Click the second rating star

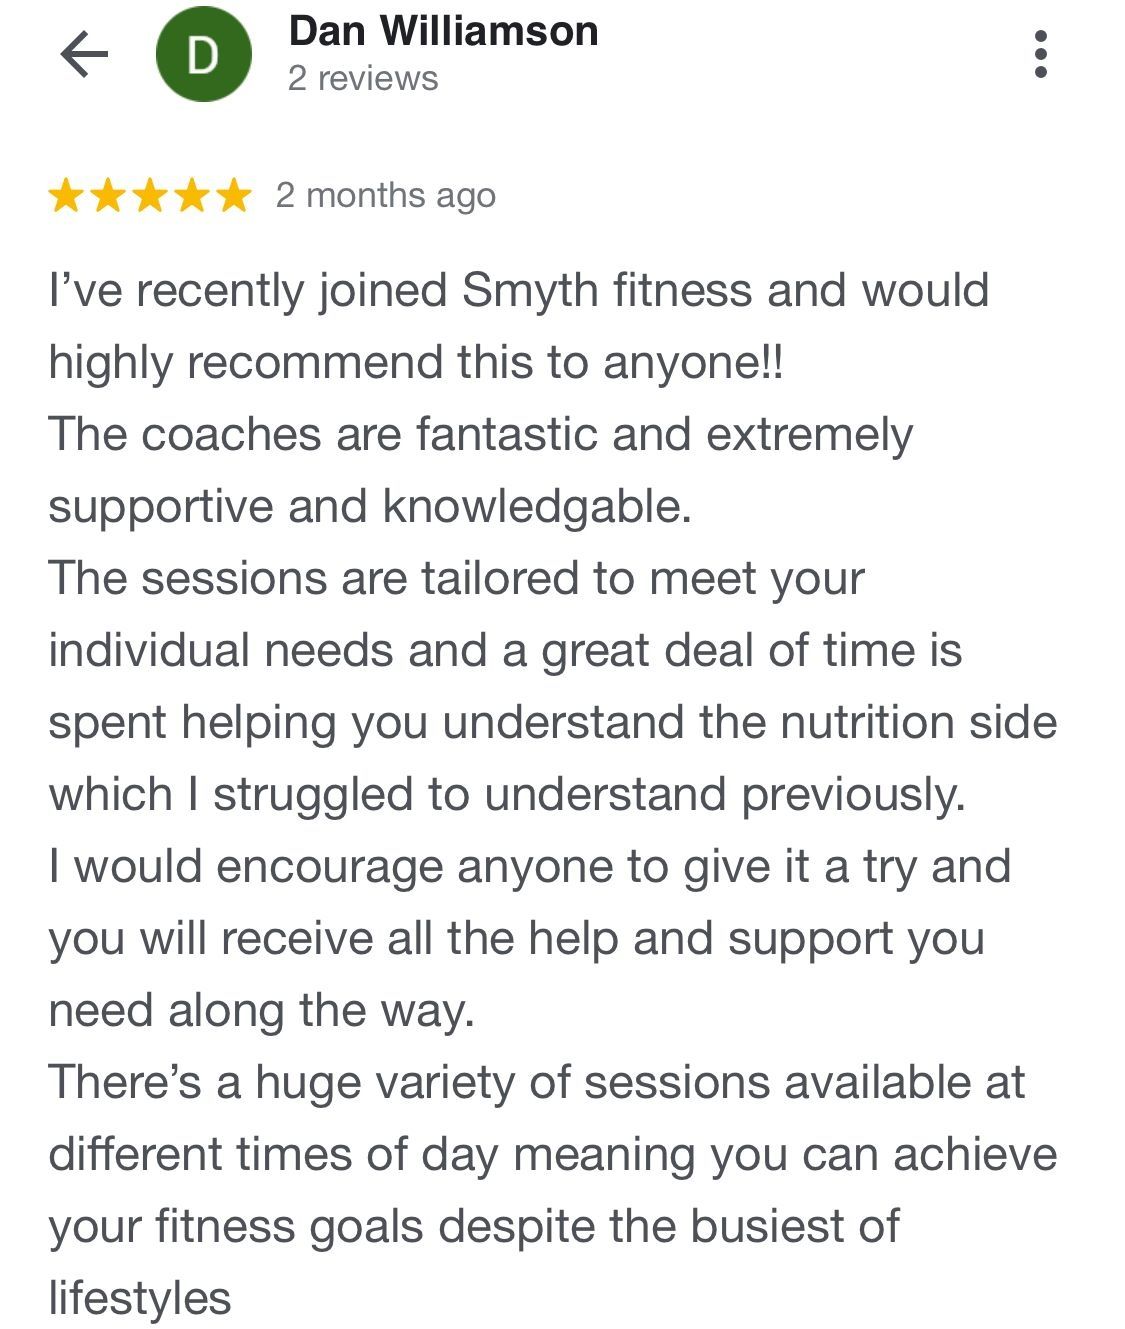(x=108, y=196)
